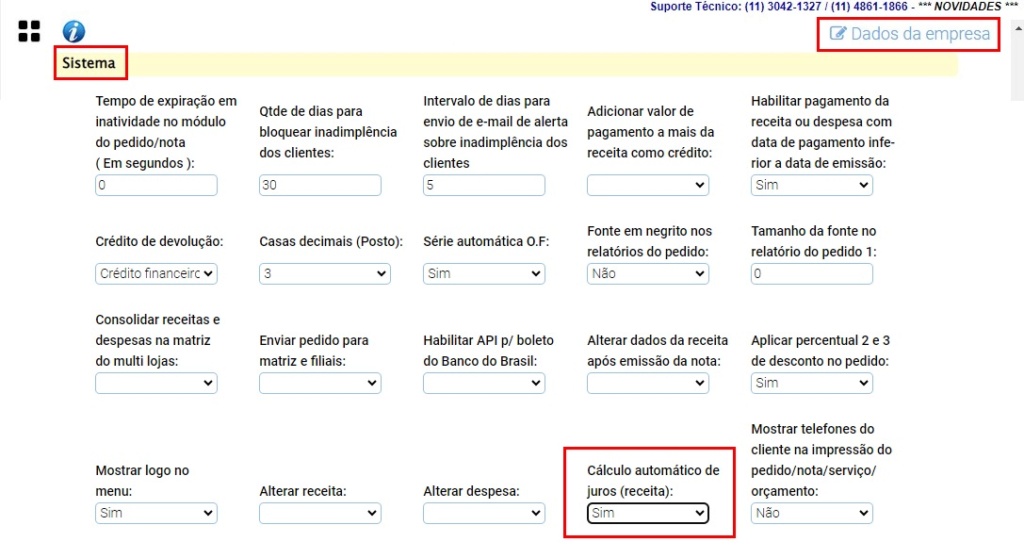1024x558 pixels.
Task: Open Mostrar telefones do cliente na impressão dropdown
Action: 812,513
